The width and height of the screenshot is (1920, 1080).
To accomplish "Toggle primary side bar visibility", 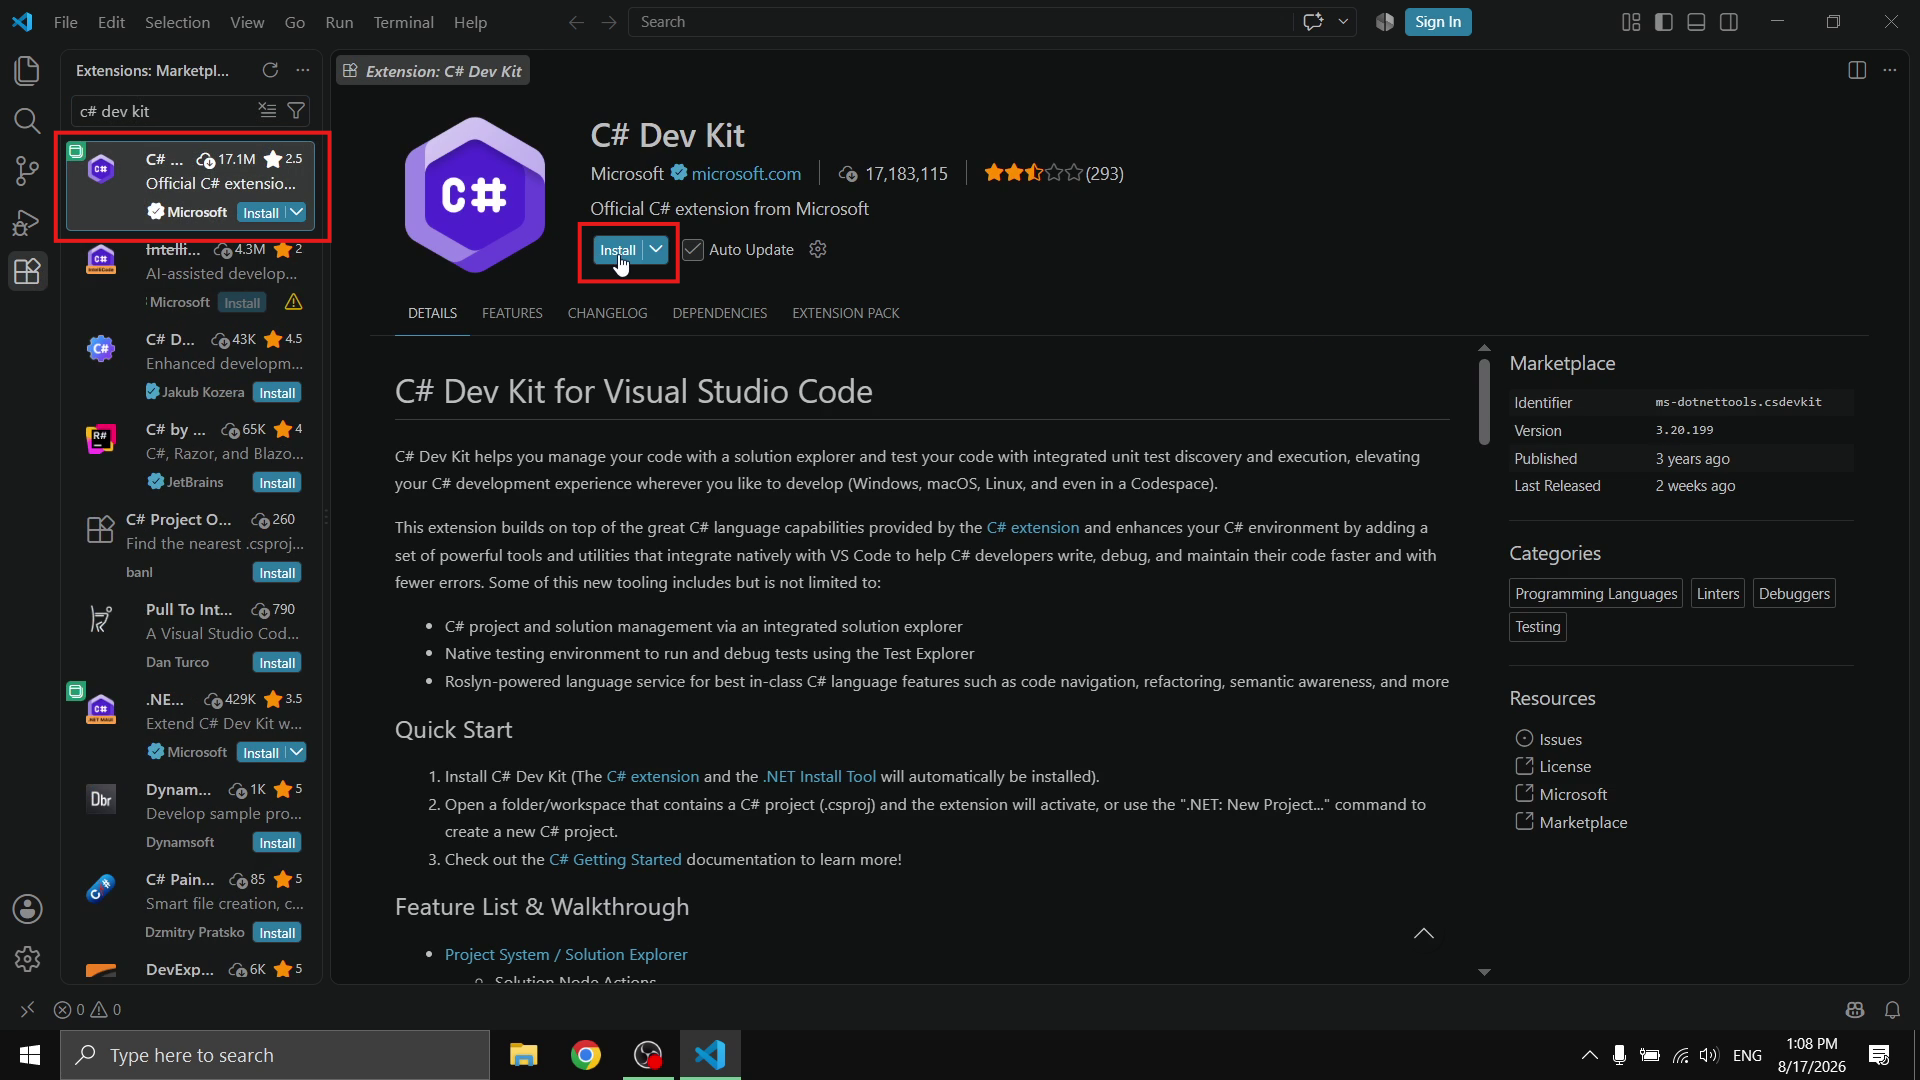I will point(1664,22).
